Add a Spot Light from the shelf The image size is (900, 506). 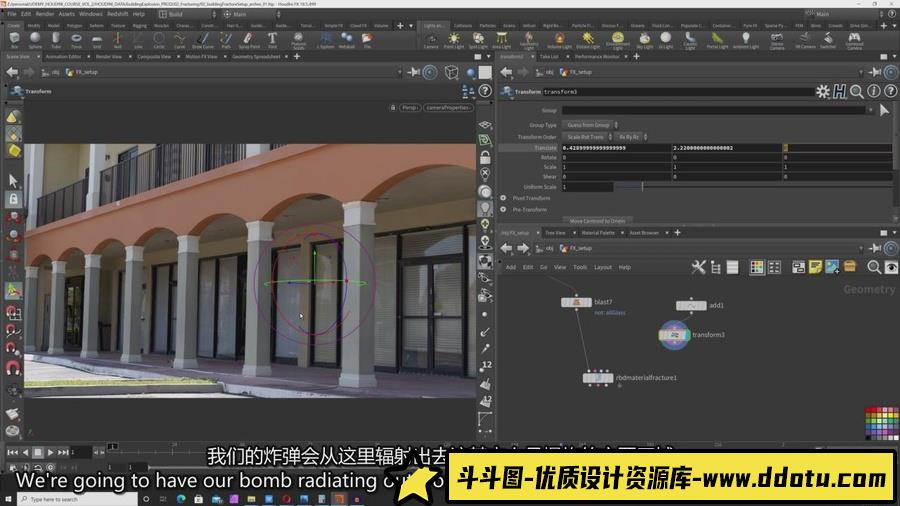(x=478, y=40)
